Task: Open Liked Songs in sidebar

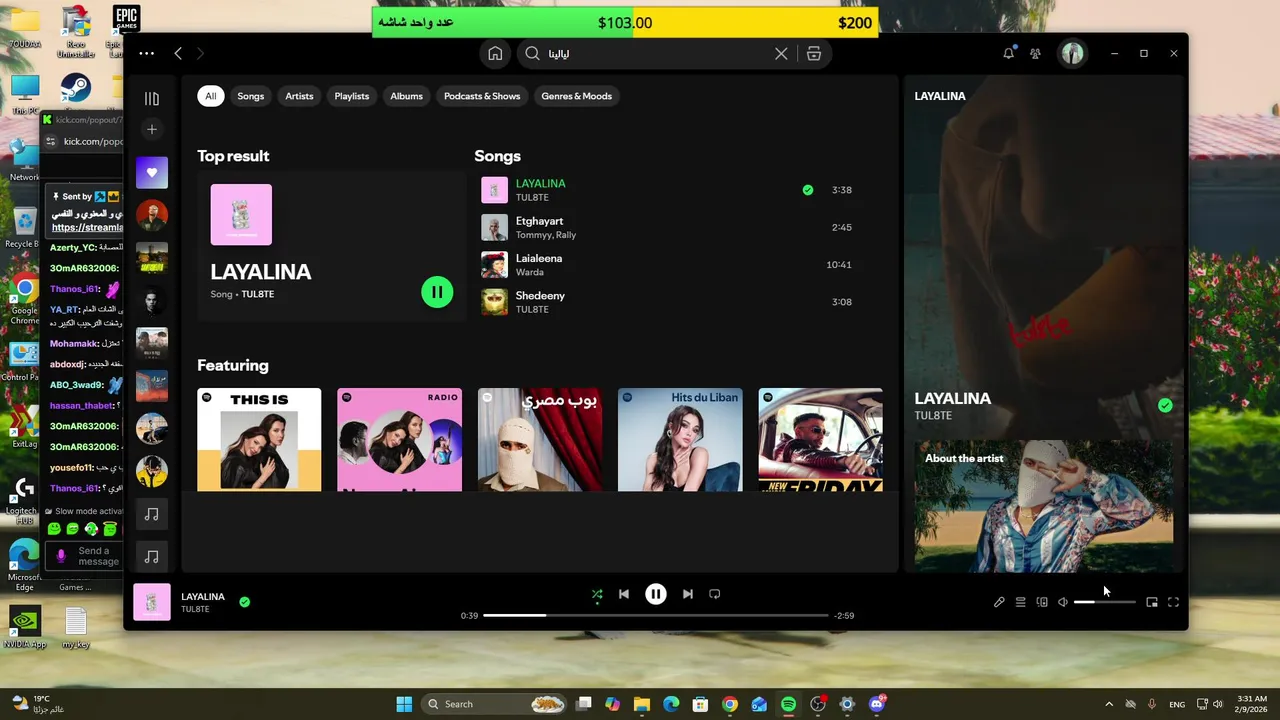Action: [152, 172]
